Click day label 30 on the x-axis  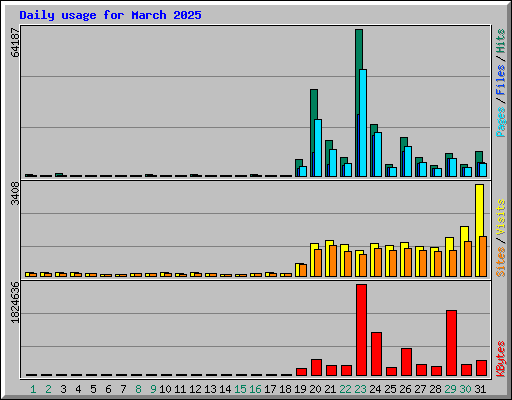[465, 389]
